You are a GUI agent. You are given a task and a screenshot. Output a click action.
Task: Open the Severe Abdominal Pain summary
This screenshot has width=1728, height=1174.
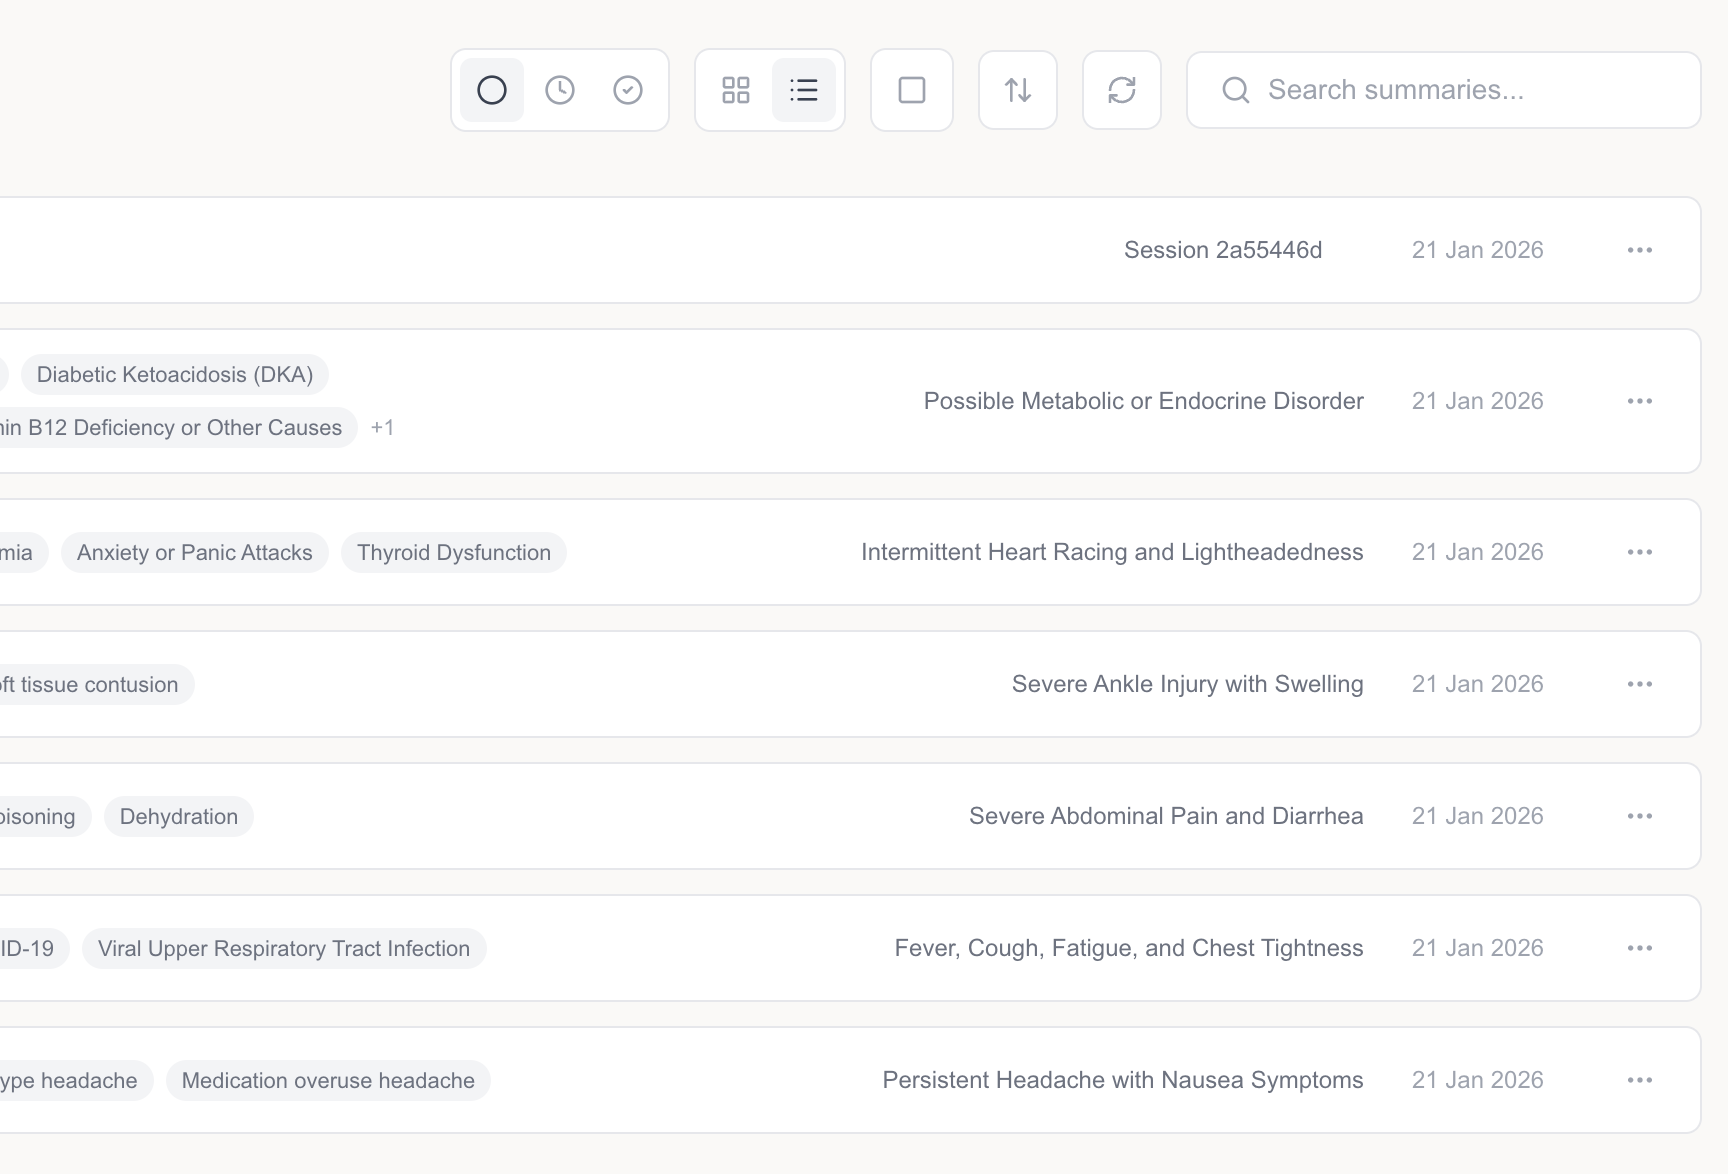(1165, 816)
